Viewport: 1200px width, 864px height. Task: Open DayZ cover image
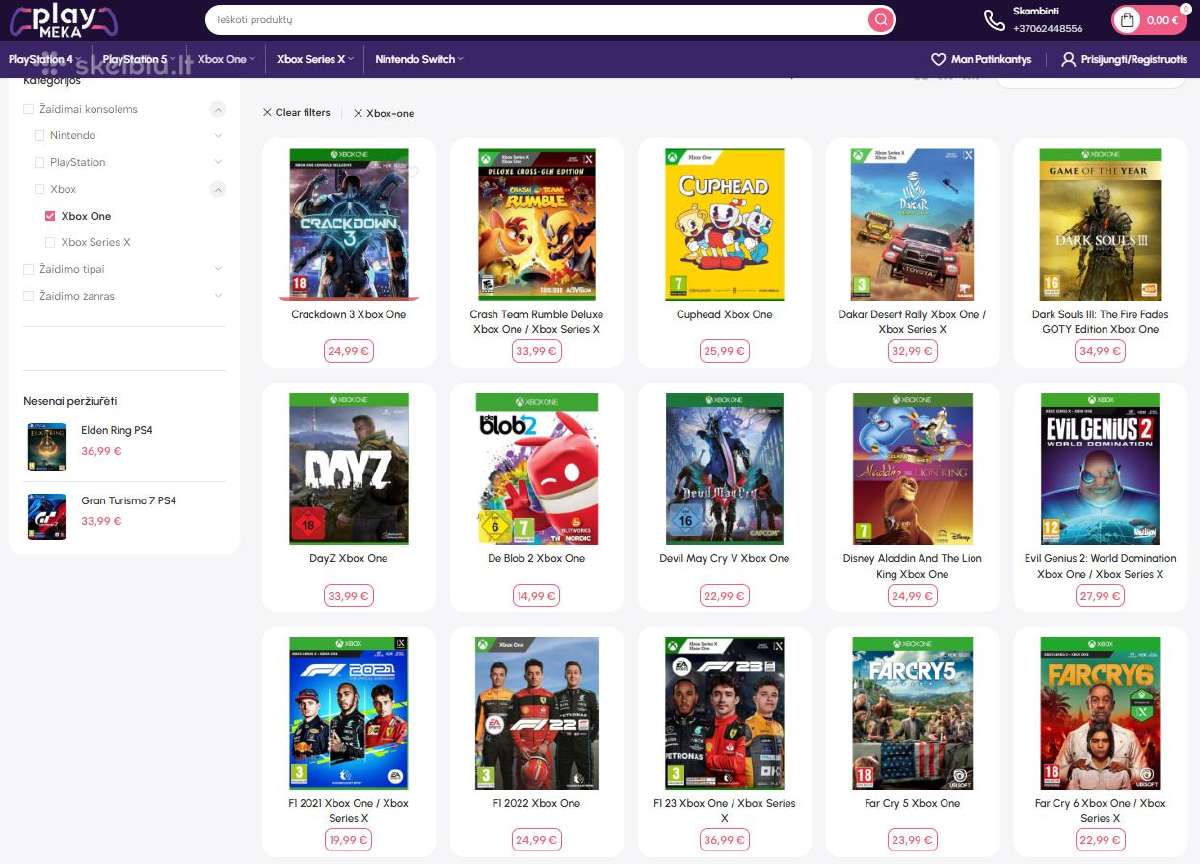[348, 469]
